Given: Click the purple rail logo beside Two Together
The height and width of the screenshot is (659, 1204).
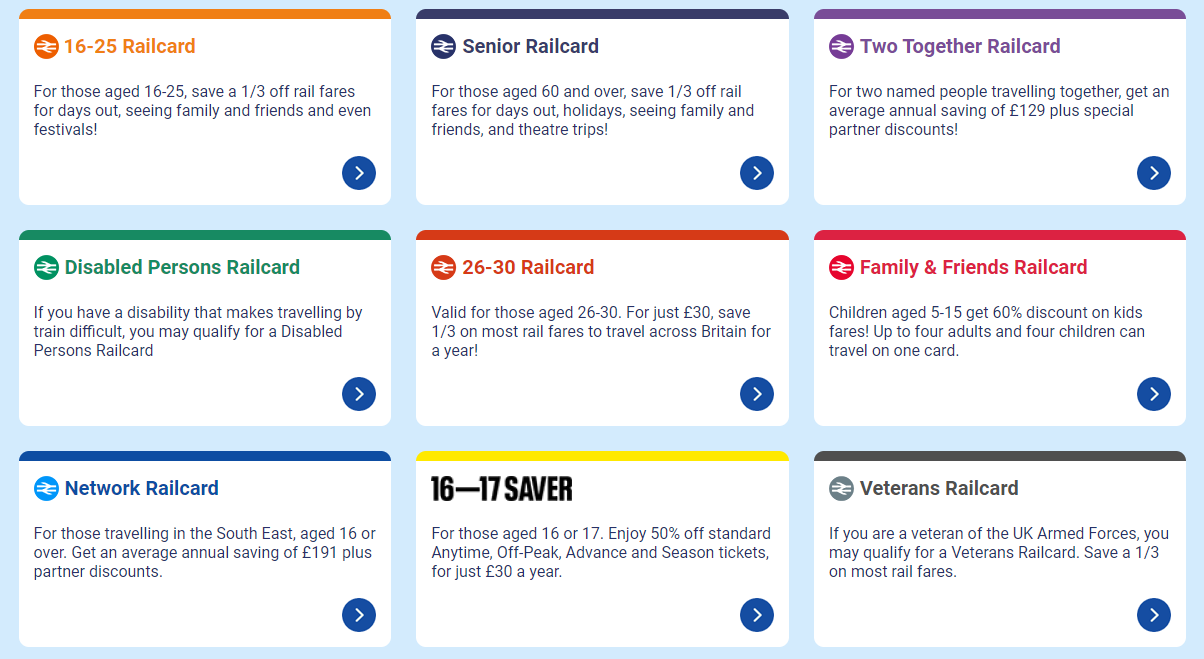Looking at the screenshot, I should pos(842,47).
